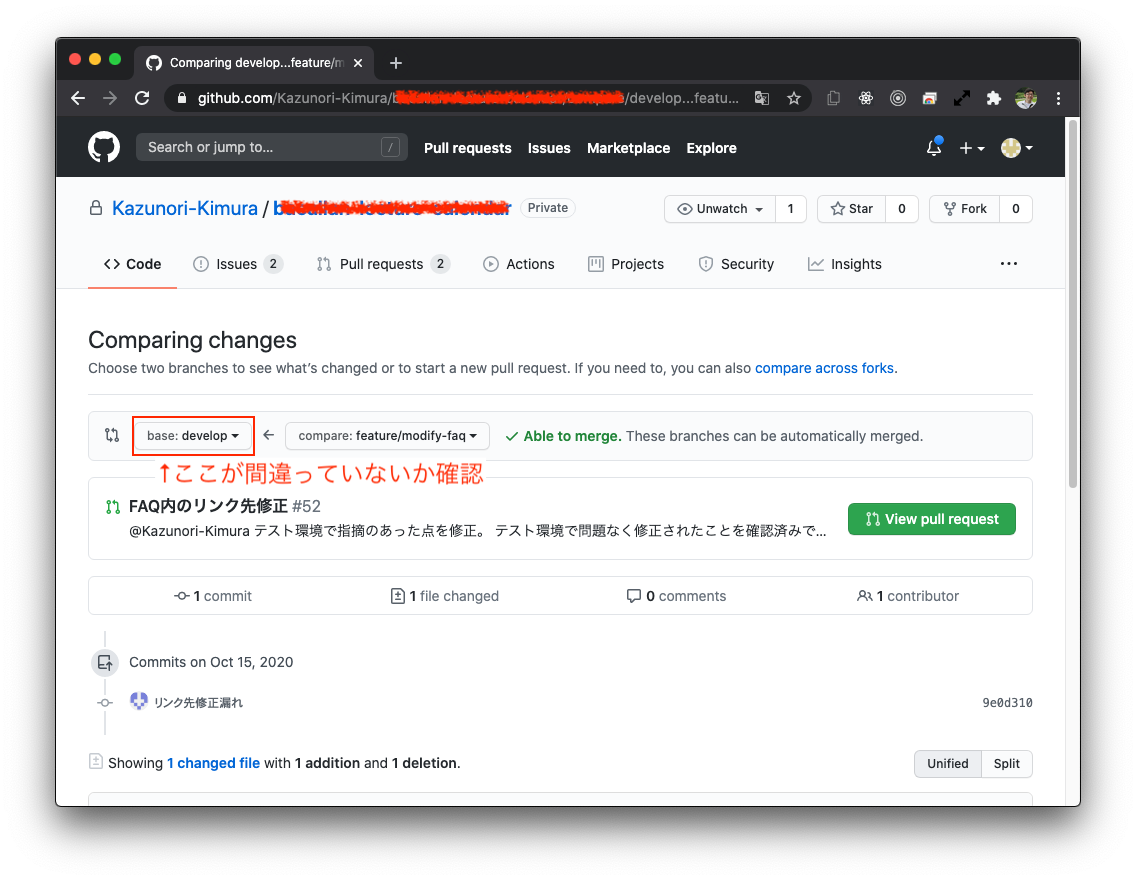Go to Issues in the top navigation
The width and height of the screenshot is (1136, 880).
548,148
